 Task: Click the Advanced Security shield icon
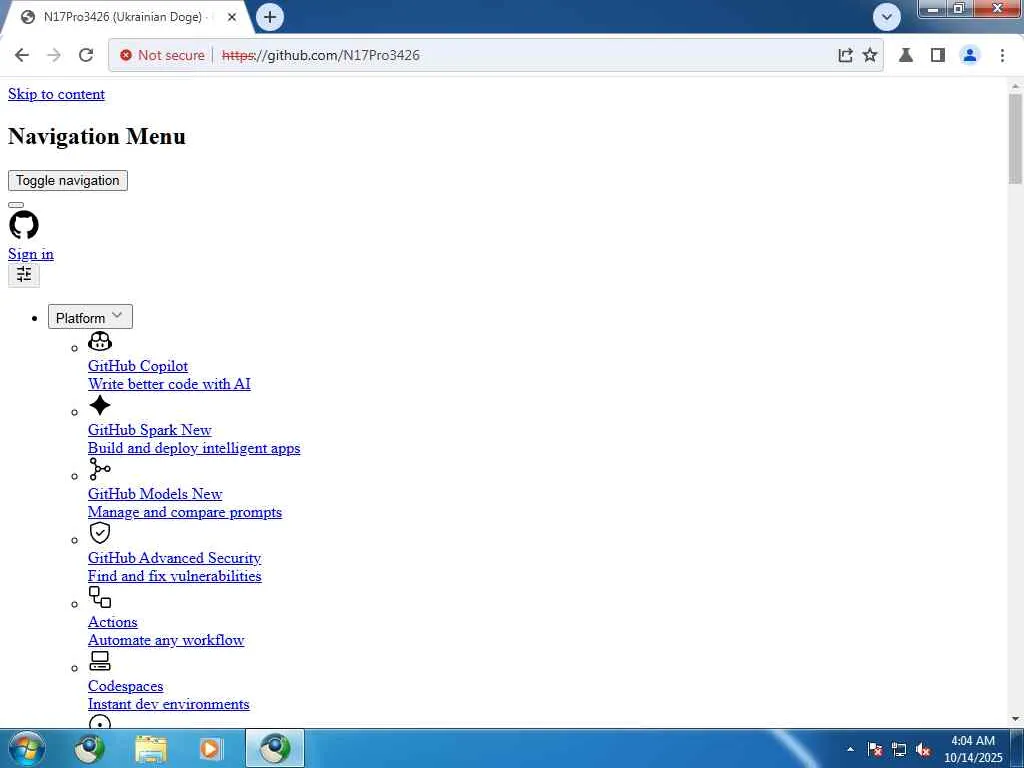pyautogui.click(x=100, y=533)
